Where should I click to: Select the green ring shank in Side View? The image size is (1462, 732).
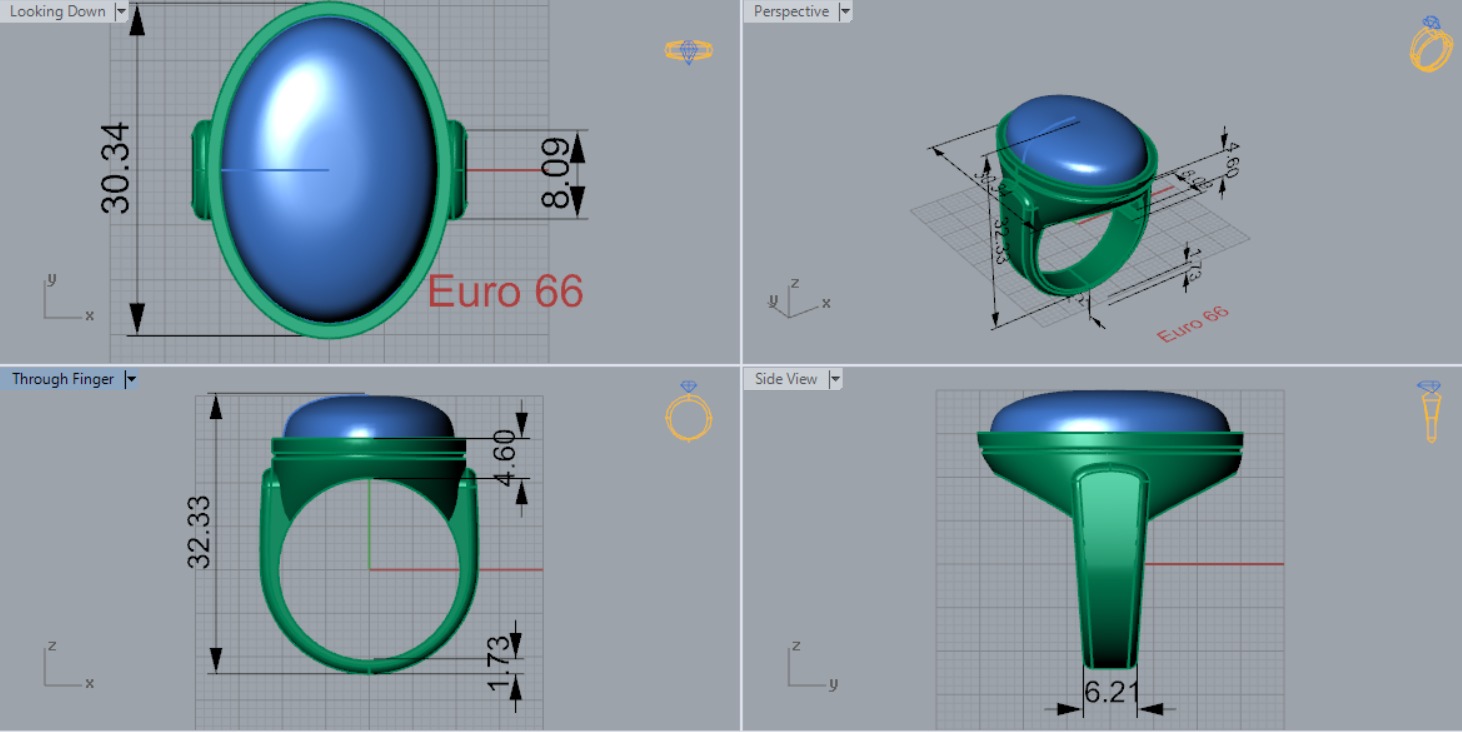1111,569
